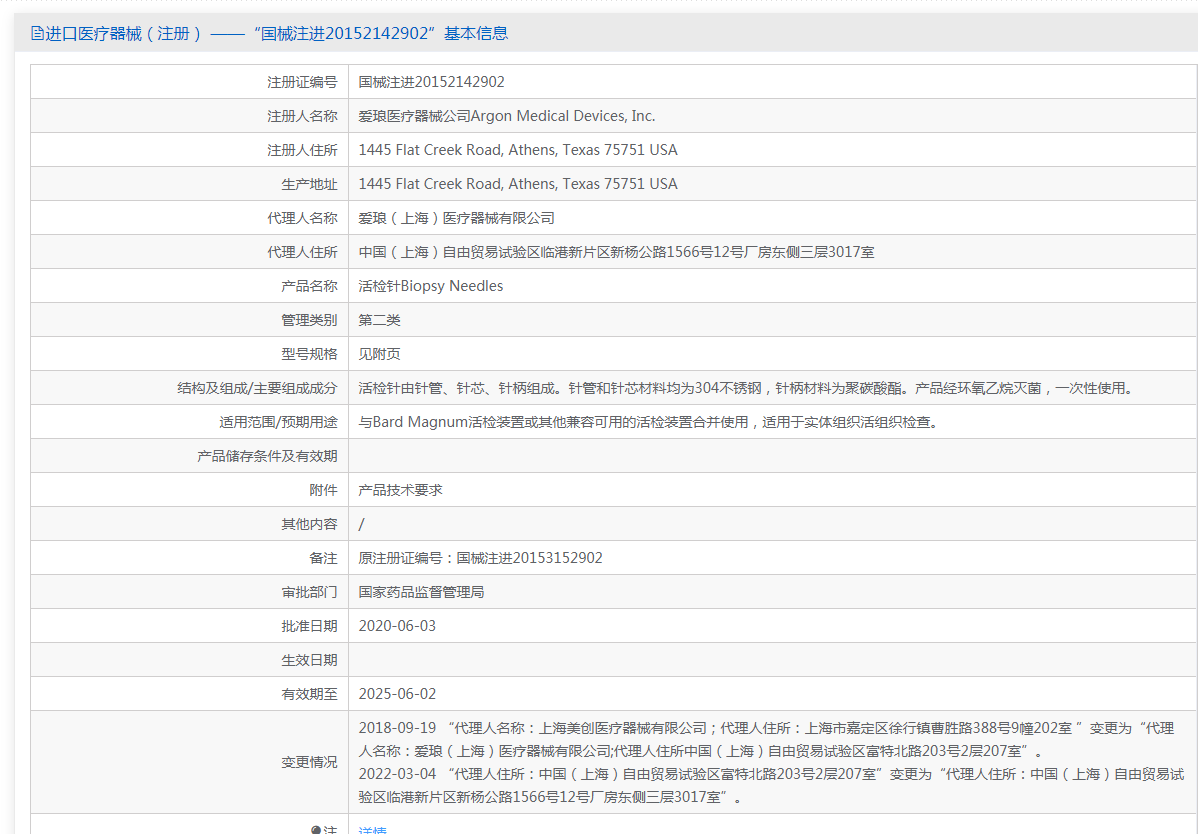Image resolution: width=1198 pixels, height=834 pixels.
Task: Click the 产品储存条件及有效期 label
Action: [x=267, y=456]
